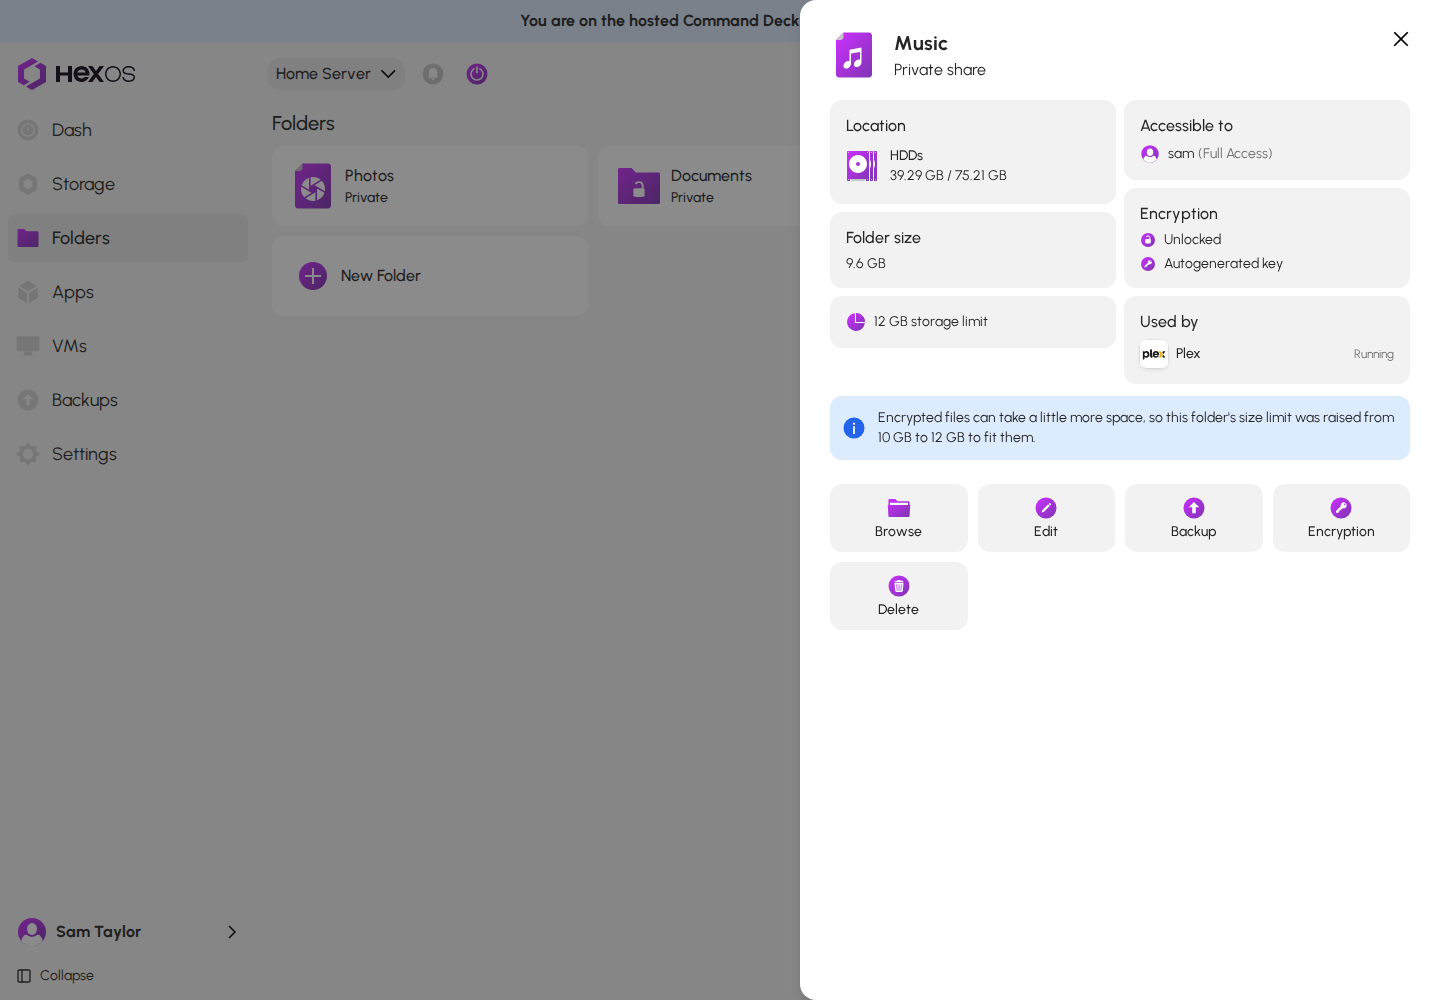1440x1000 pixels.
Task: Click the Backup button
Action: tap(1194, 518)
